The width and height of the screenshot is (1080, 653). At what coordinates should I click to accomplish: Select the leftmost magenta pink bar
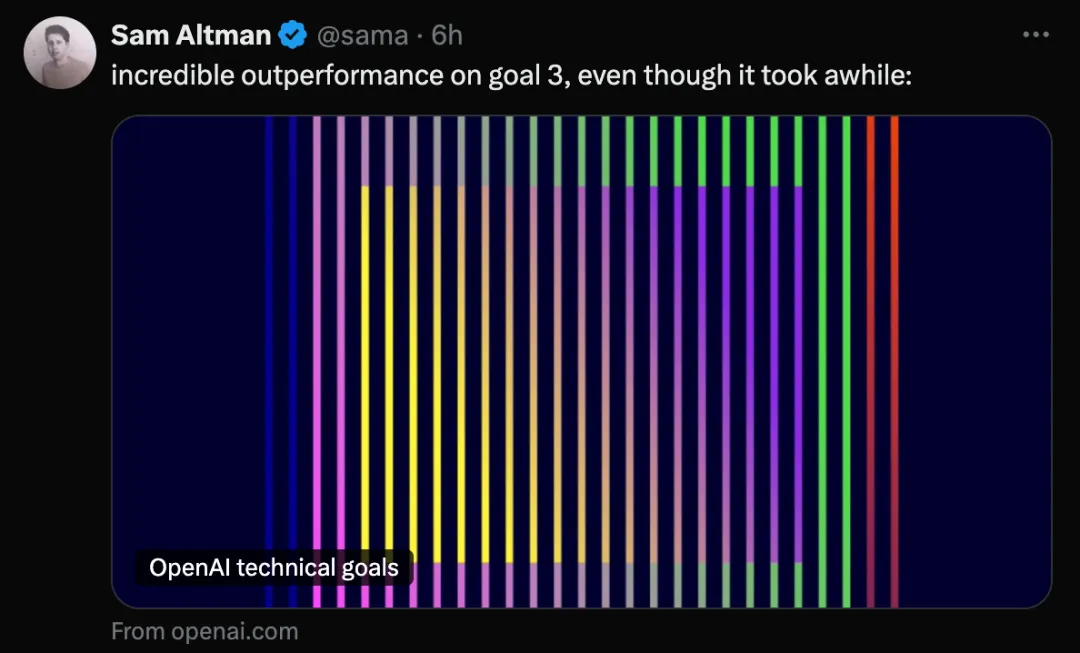click(317, 362)
